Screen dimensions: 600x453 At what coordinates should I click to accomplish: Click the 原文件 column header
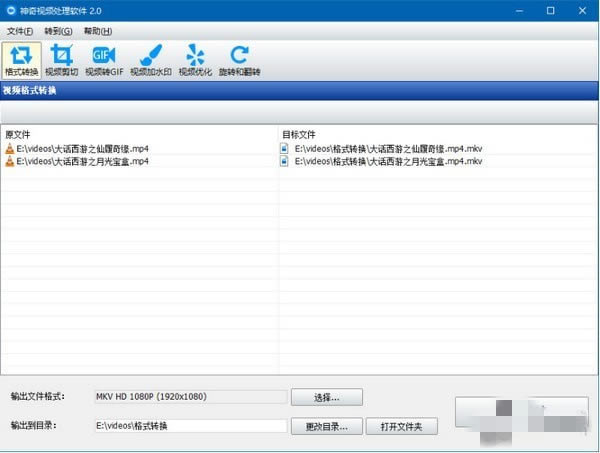pos(18,135)
